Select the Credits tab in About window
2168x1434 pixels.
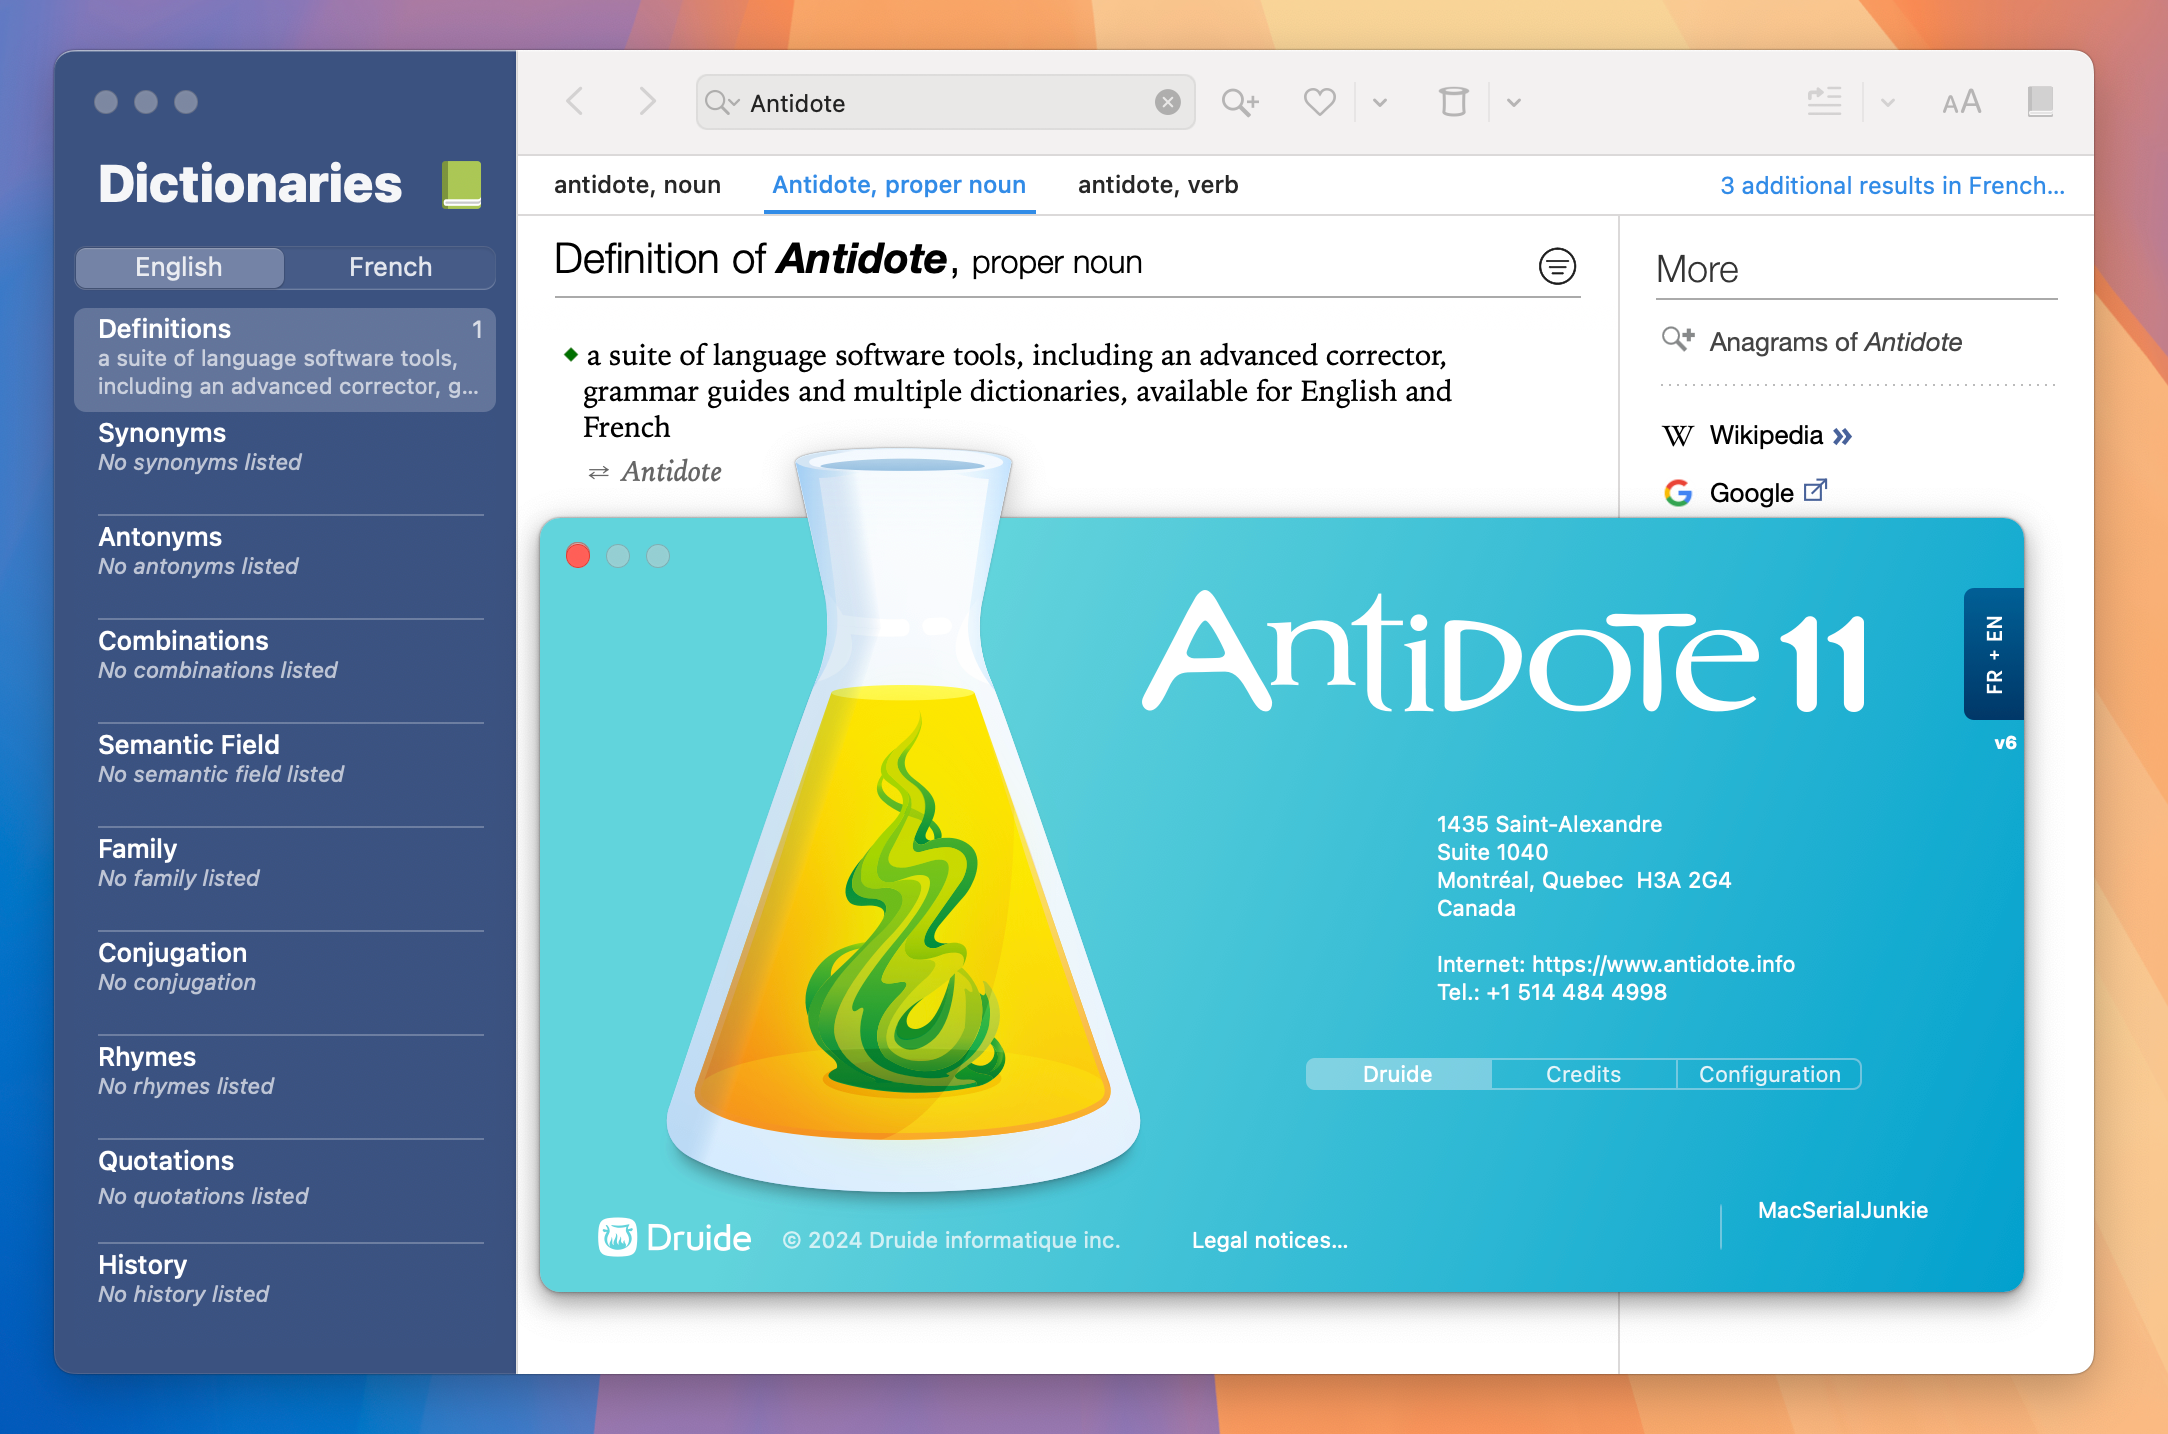point(1583,1074)
